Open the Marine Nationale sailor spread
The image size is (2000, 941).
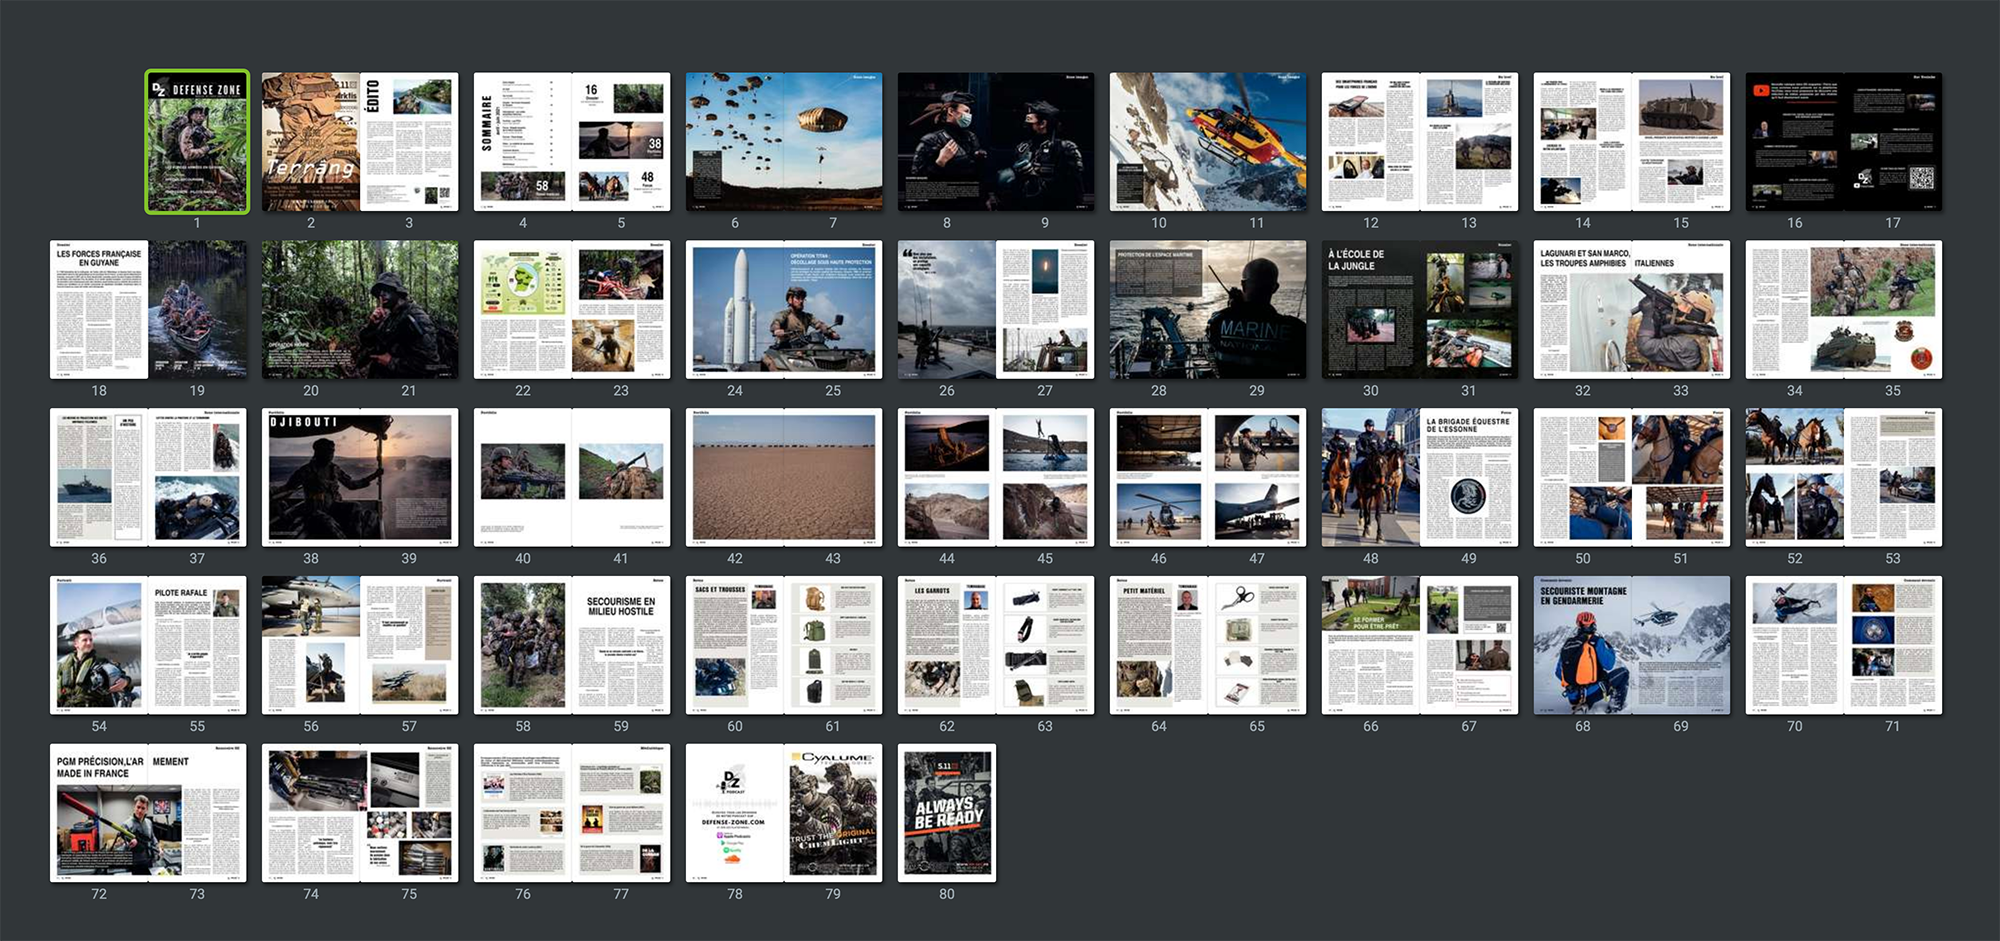point(1208,310)
